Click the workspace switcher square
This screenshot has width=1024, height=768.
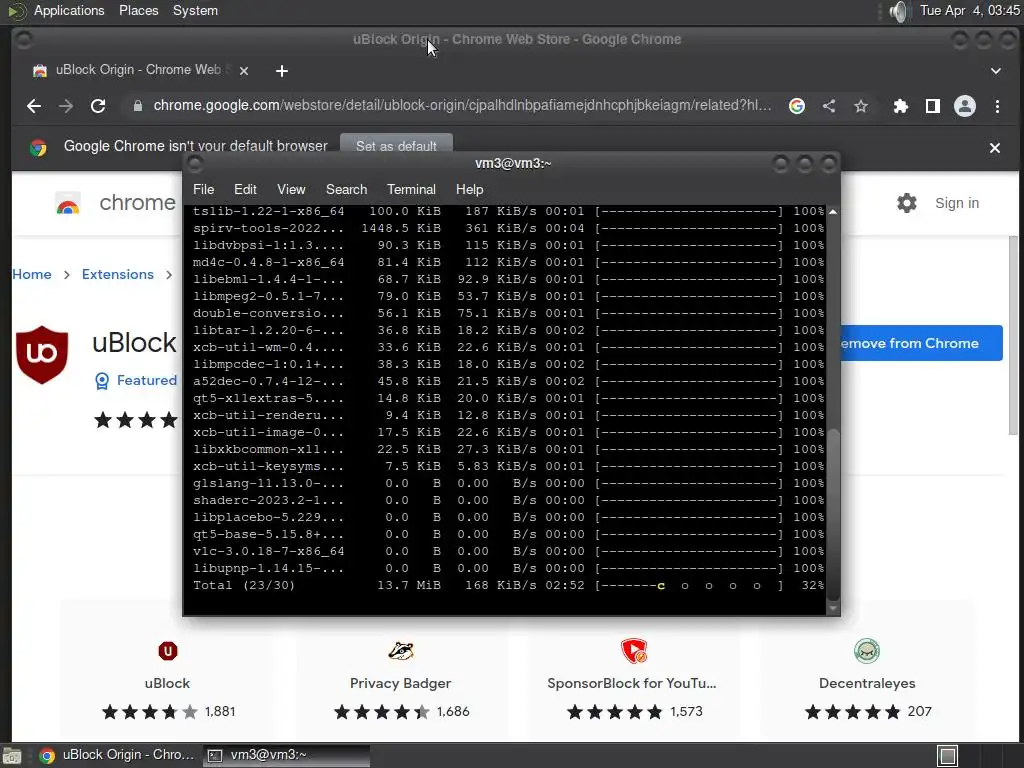pos(947,756)
